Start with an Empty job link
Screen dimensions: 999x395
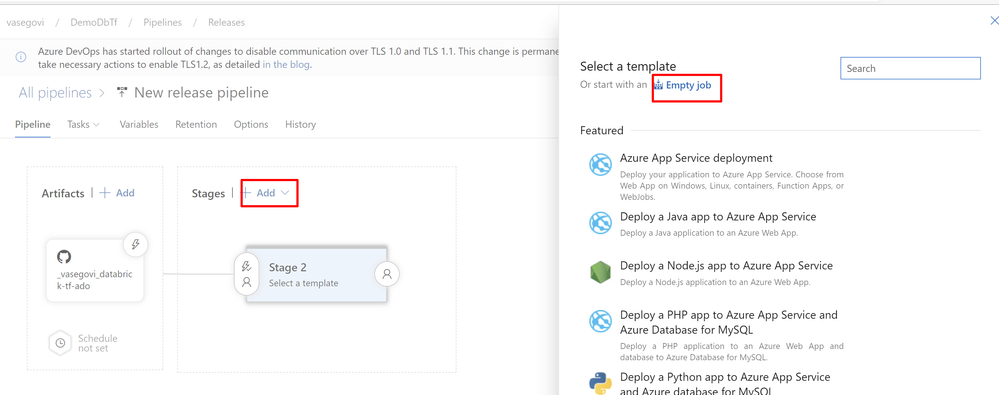682,85
